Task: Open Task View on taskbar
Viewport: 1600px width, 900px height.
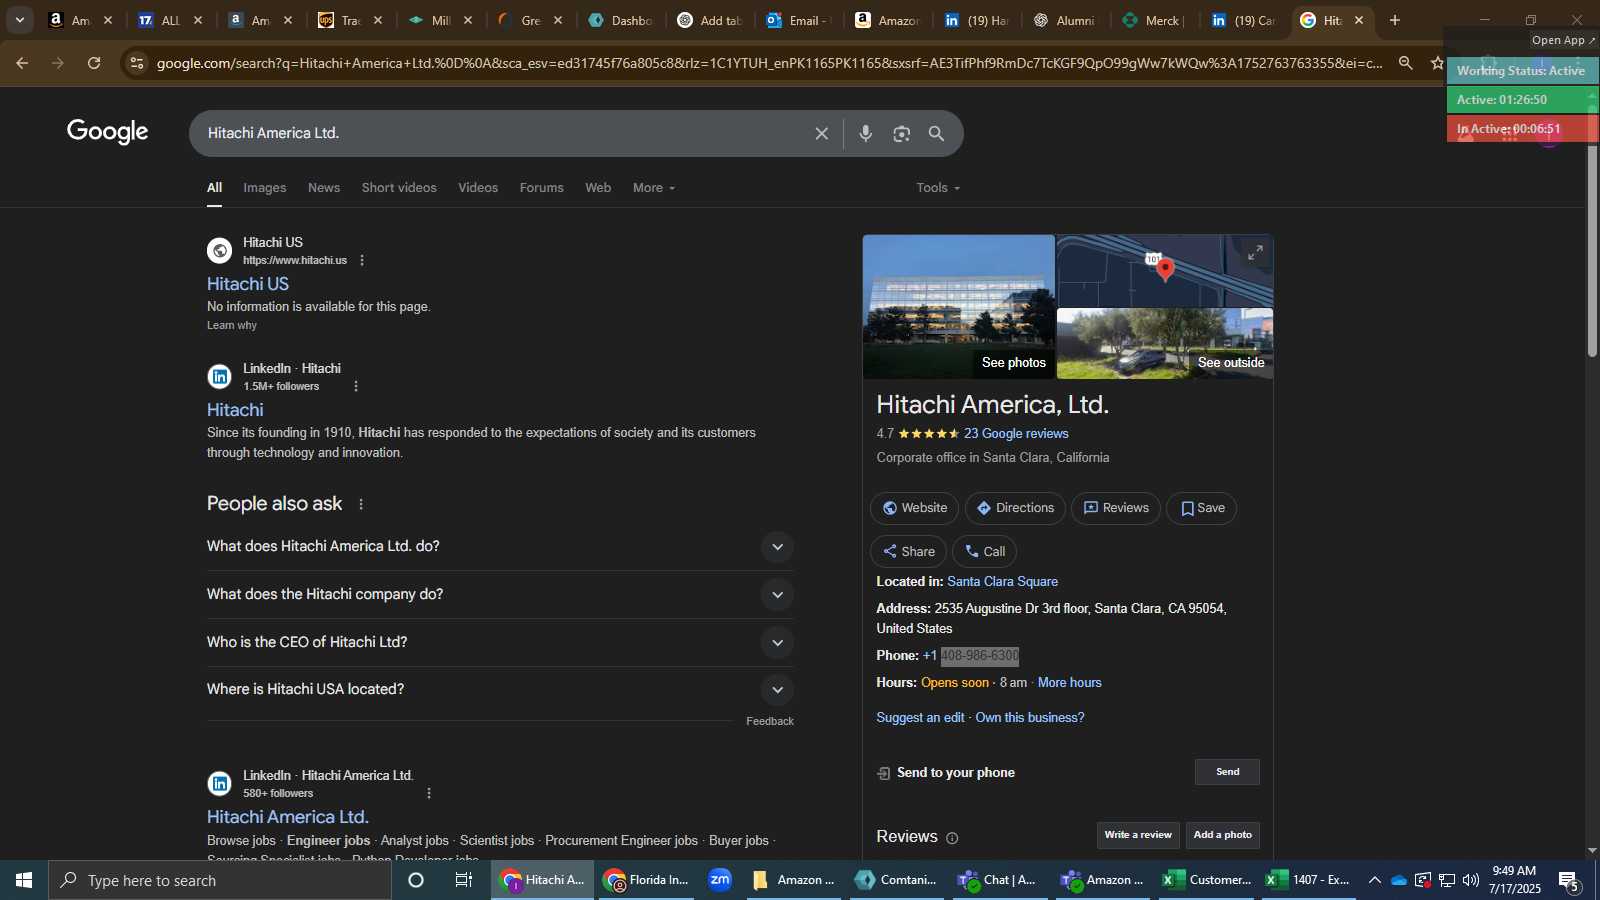Action: [464, 880]
